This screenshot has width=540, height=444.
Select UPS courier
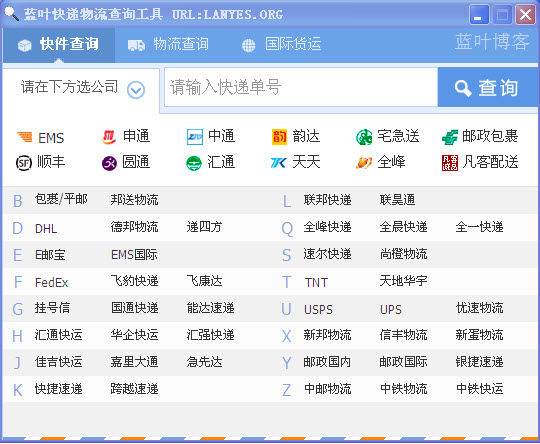(391, 309)
